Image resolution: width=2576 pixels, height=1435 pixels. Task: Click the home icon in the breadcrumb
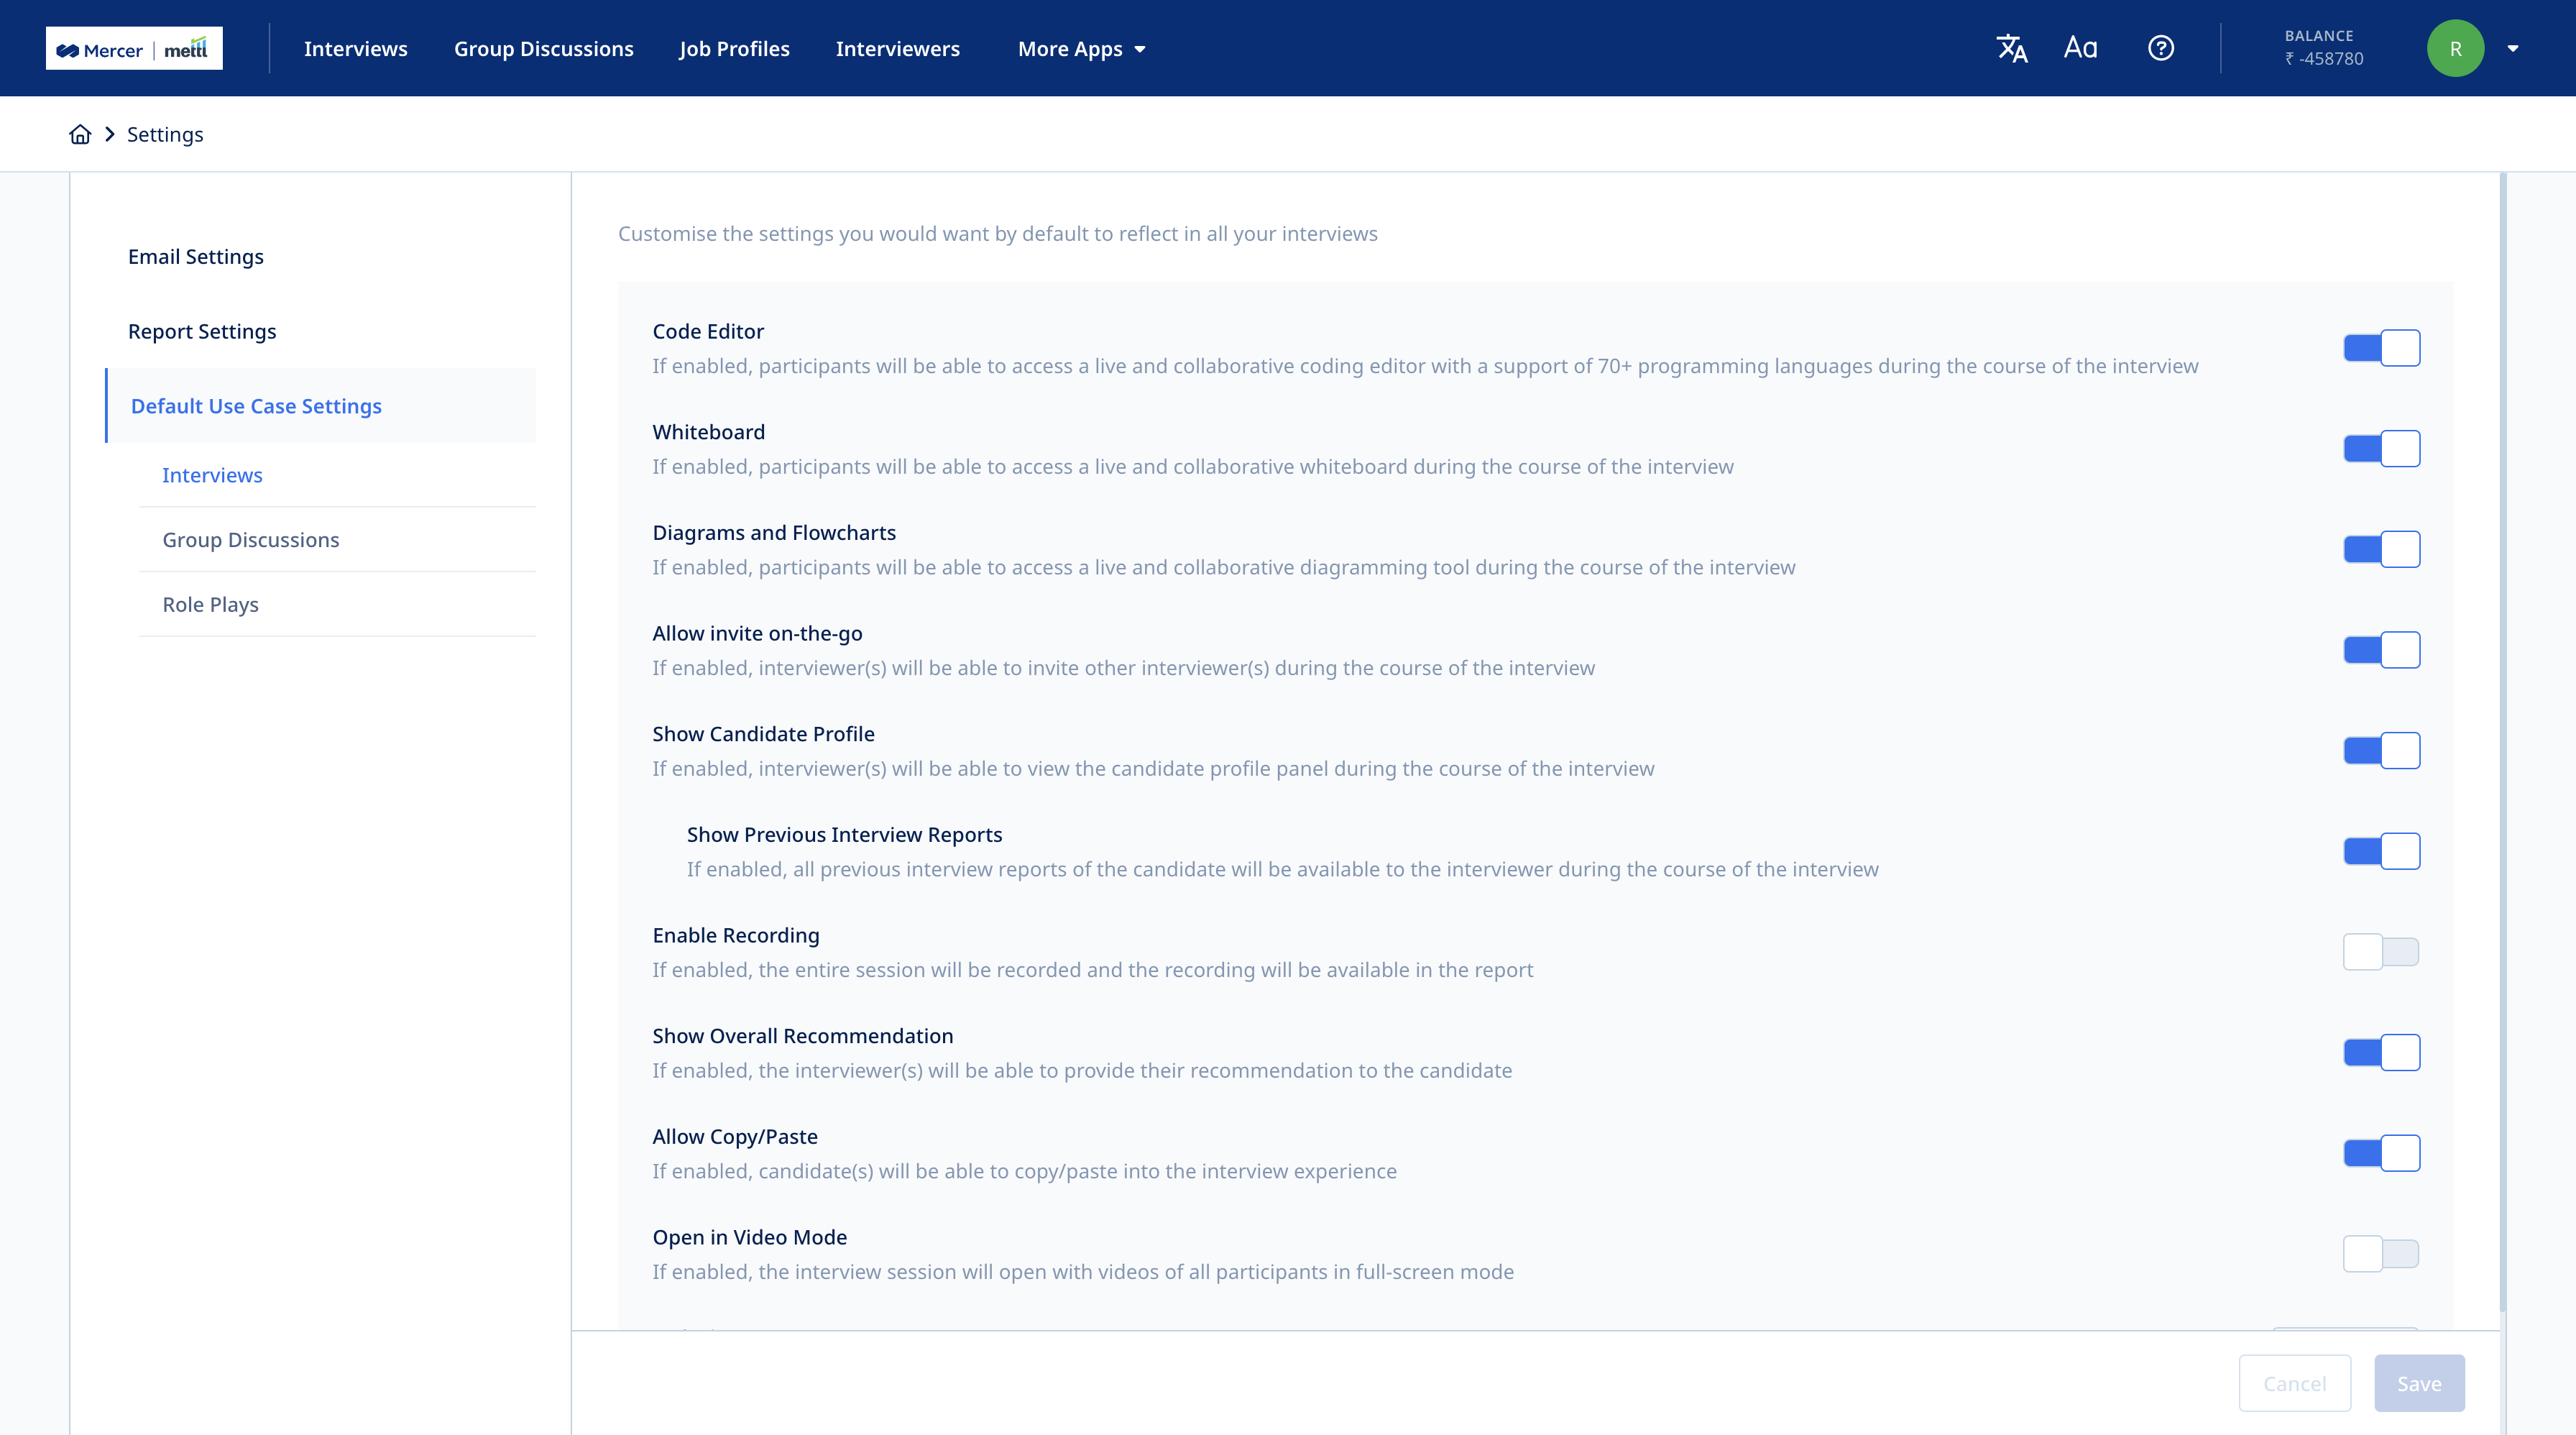coord(79,133)
